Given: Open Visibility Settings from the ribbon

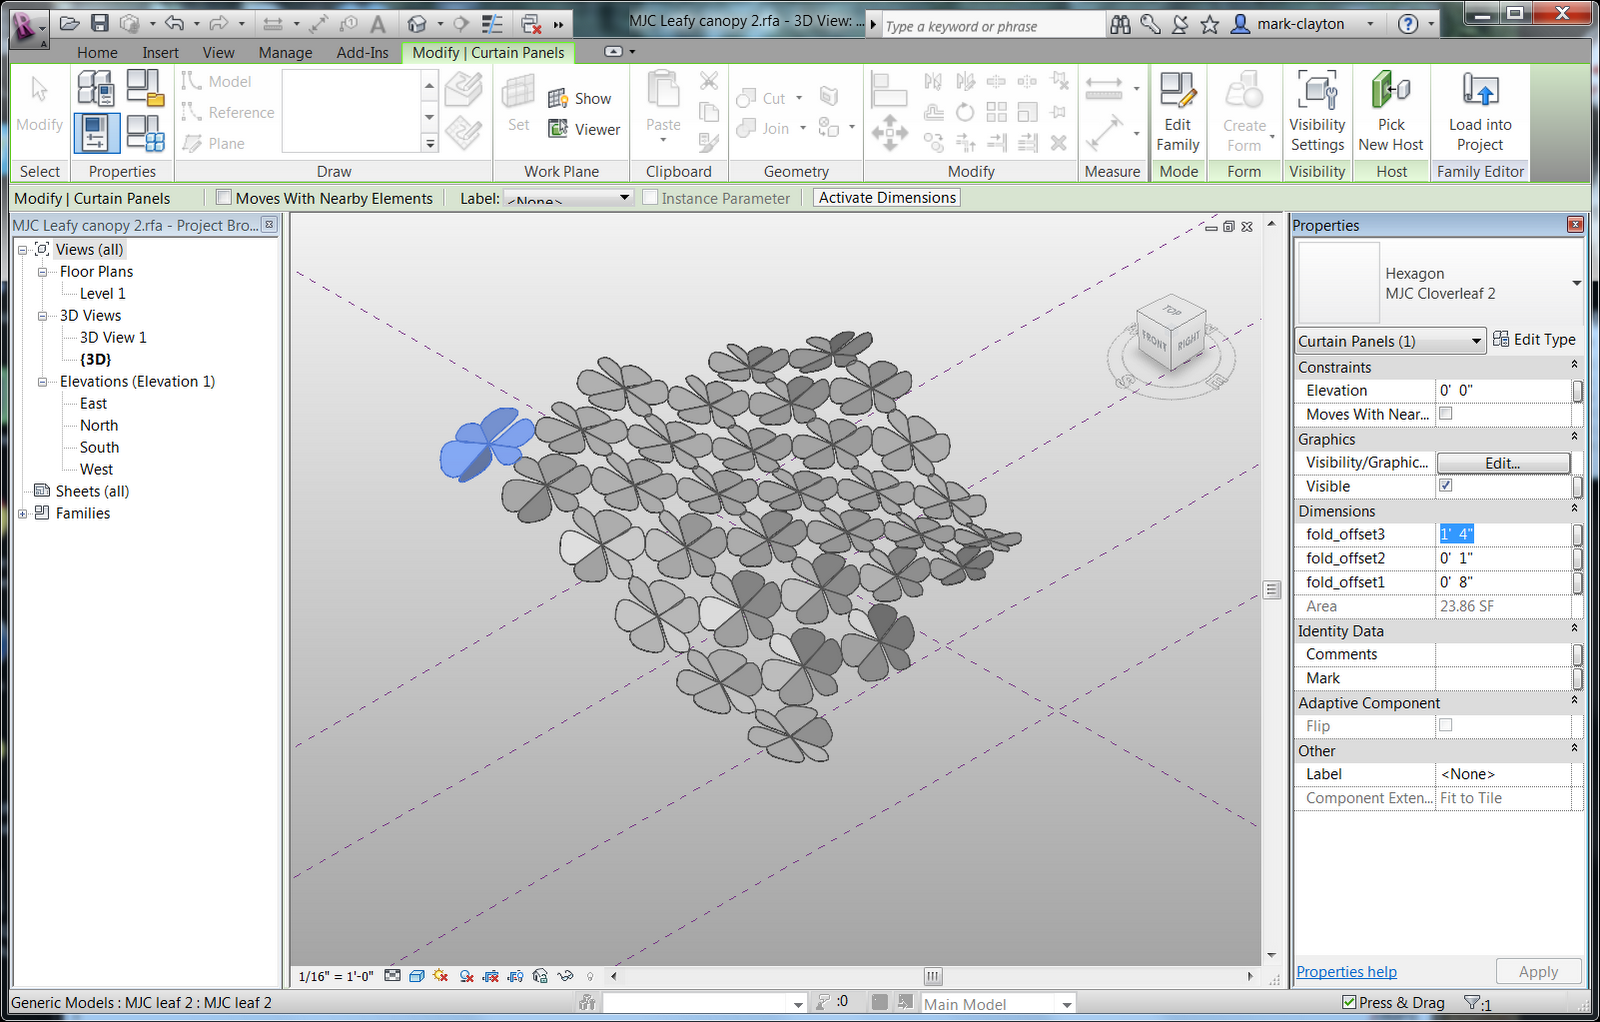Looking at the screenshot, I should (x=1317, y=110).
